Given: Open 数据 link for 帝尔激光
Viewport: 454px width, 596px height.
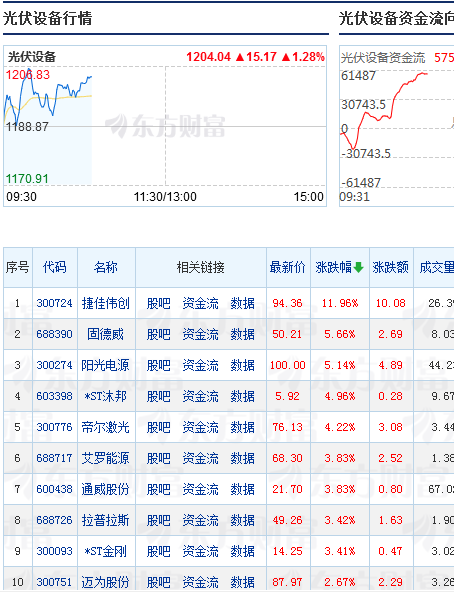Looking at the screenshot, I should point(243,427).
